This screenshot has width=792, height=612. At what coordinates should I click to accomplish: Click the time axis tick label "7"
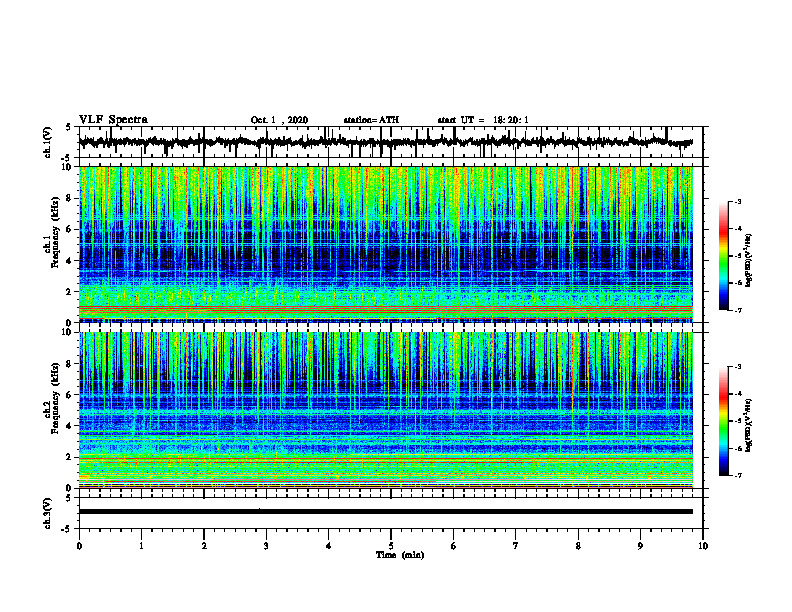pyautogui.click(x=516, y=546)
